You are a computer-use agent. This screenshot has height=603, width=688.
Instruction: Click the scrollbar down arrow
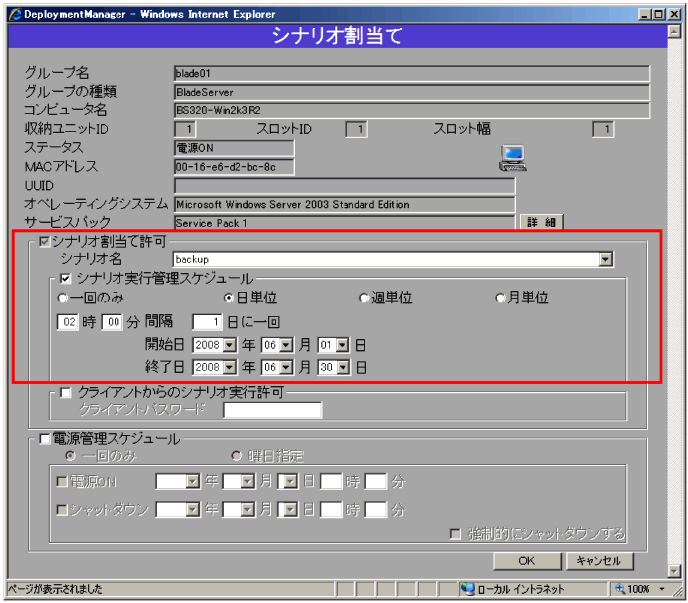[674, 571]
